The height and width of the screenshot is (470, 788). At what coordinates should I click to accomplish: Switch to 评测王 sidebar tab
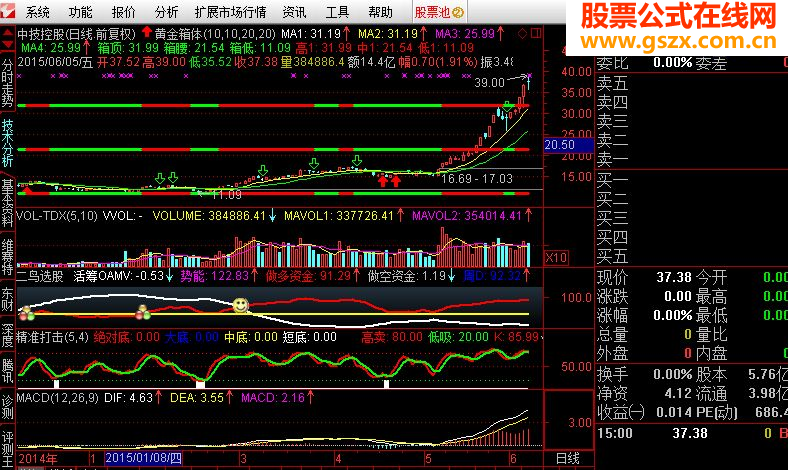(8, 449)
